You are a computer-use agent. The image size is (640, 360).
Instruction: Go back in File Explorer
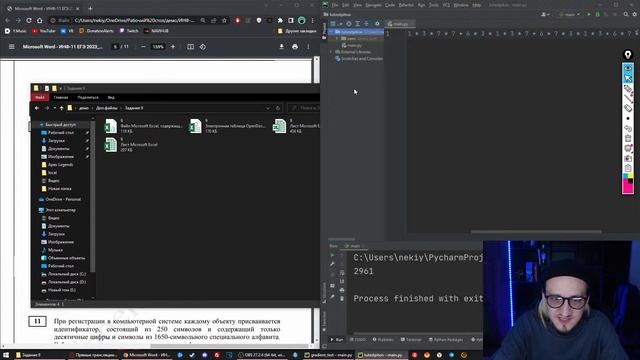37,108
